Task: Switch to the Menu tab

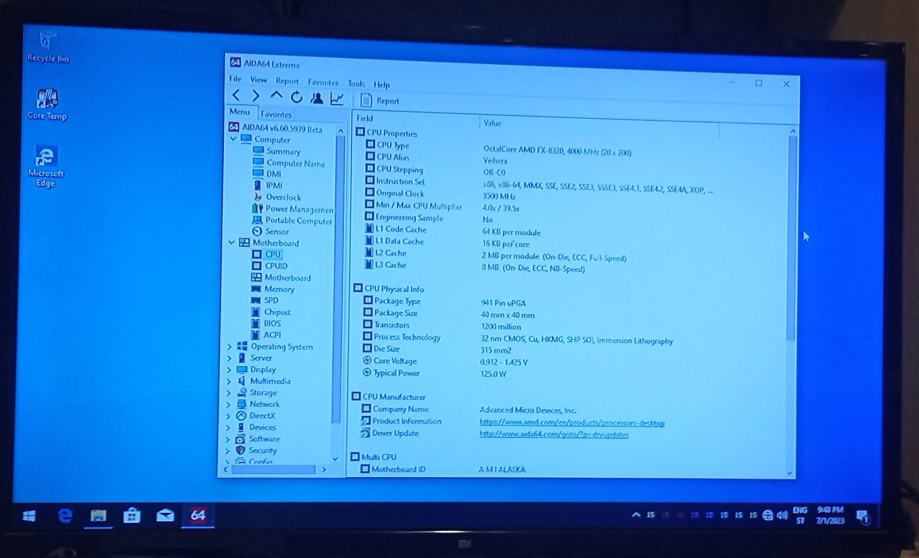Action: coord(240,112)
